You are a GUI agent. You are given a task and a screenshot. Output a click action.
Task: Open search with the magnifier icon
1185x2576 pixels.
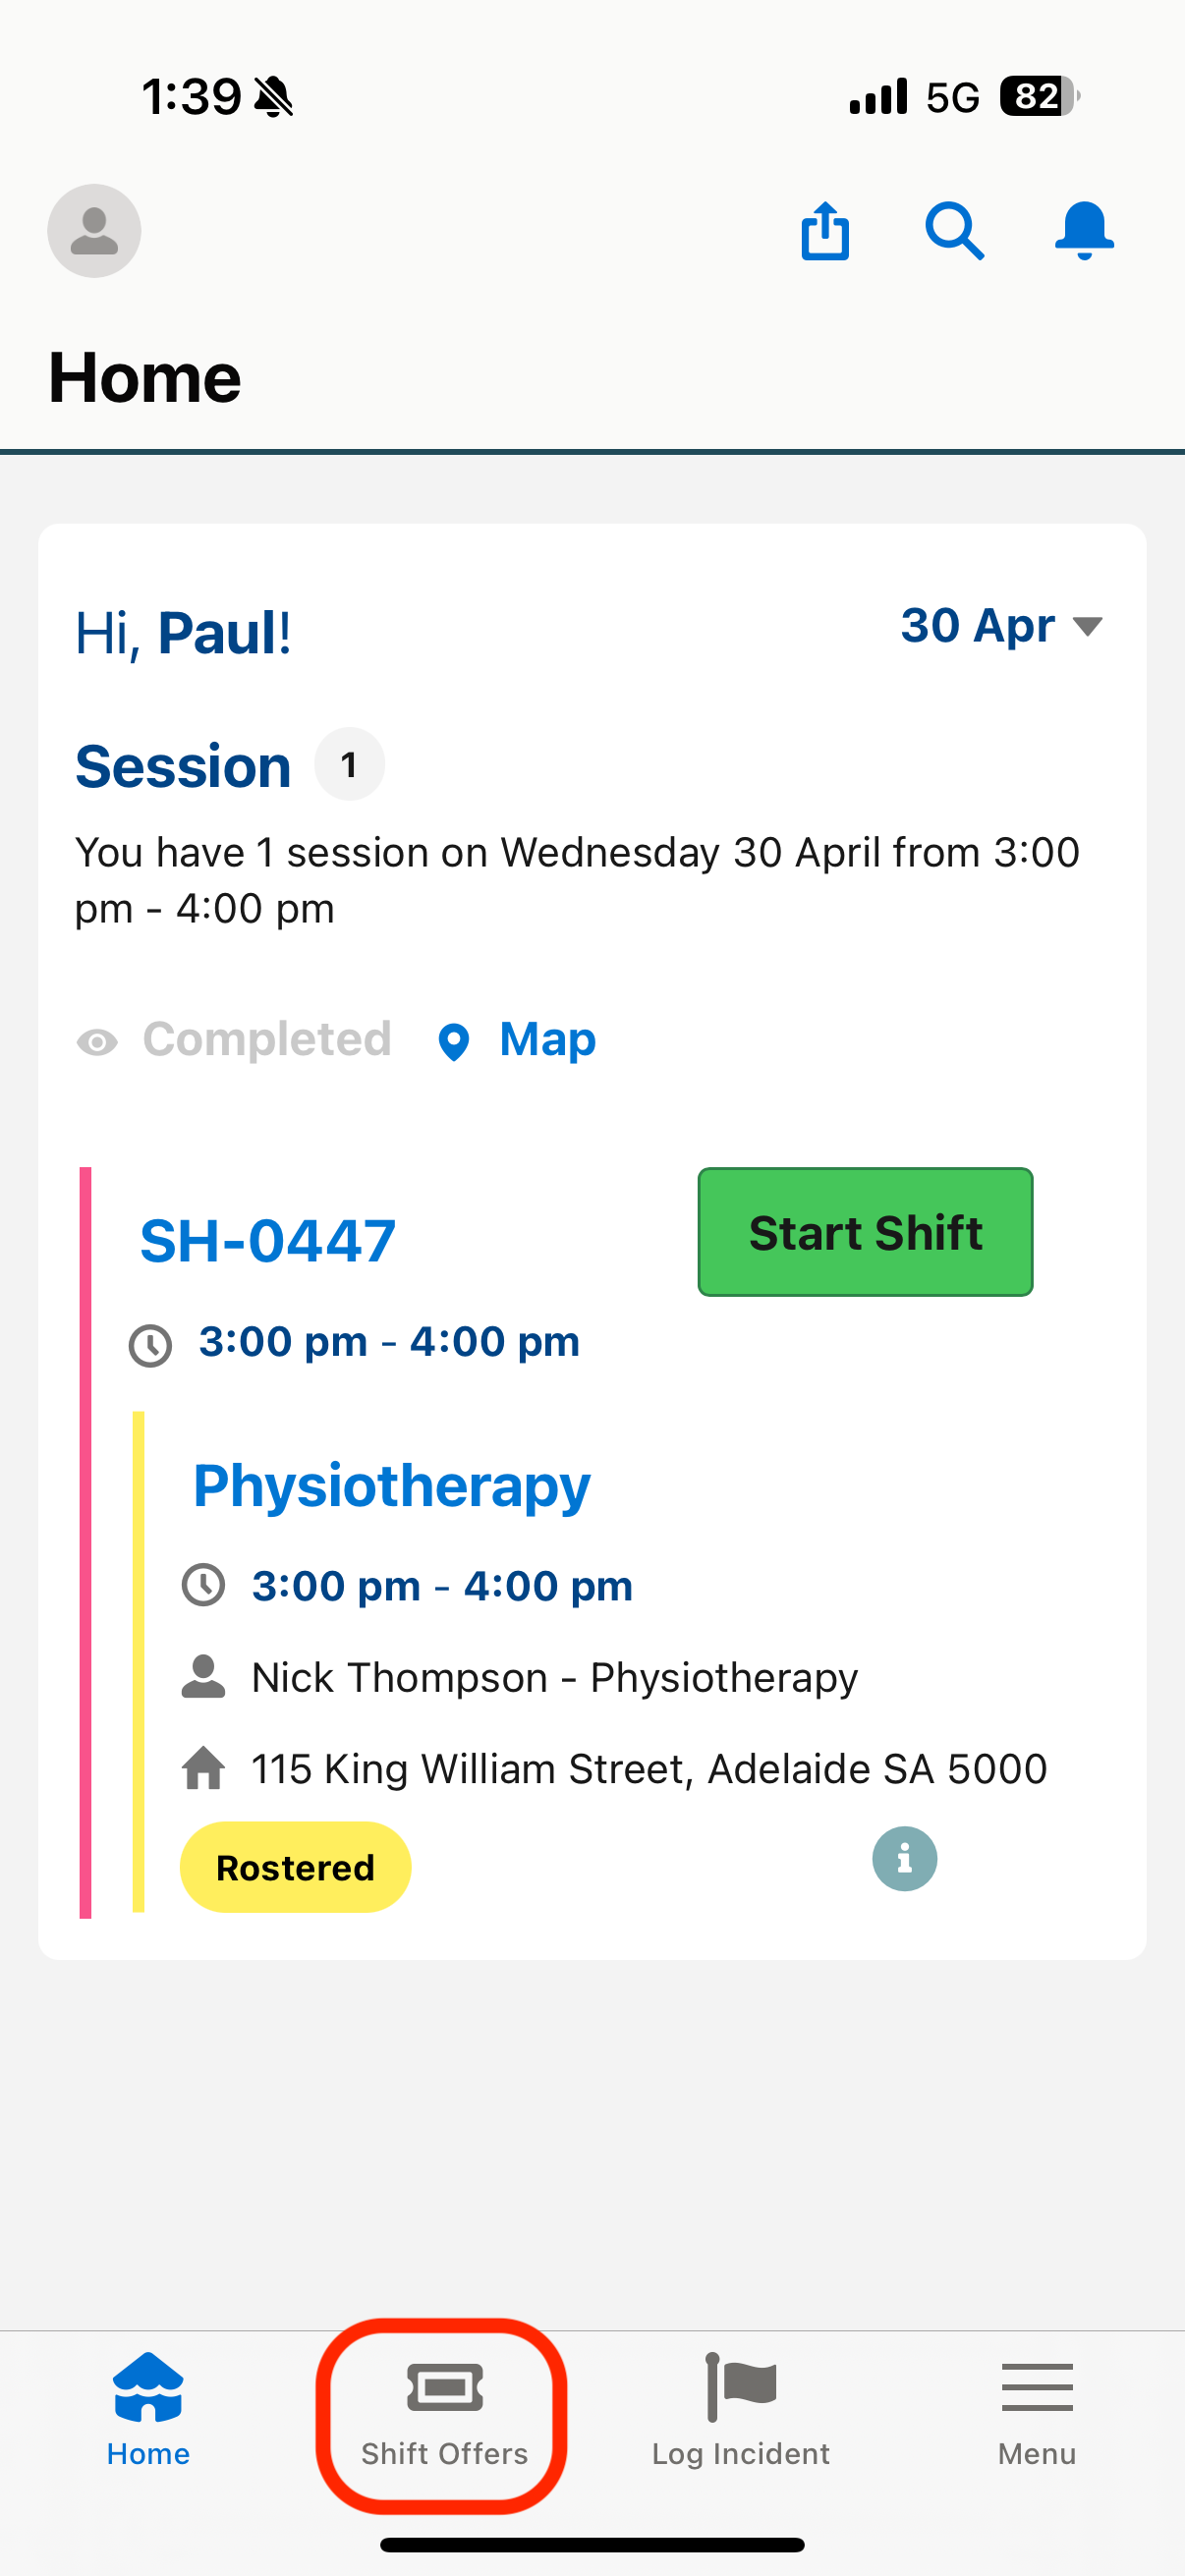coord(954,231)
